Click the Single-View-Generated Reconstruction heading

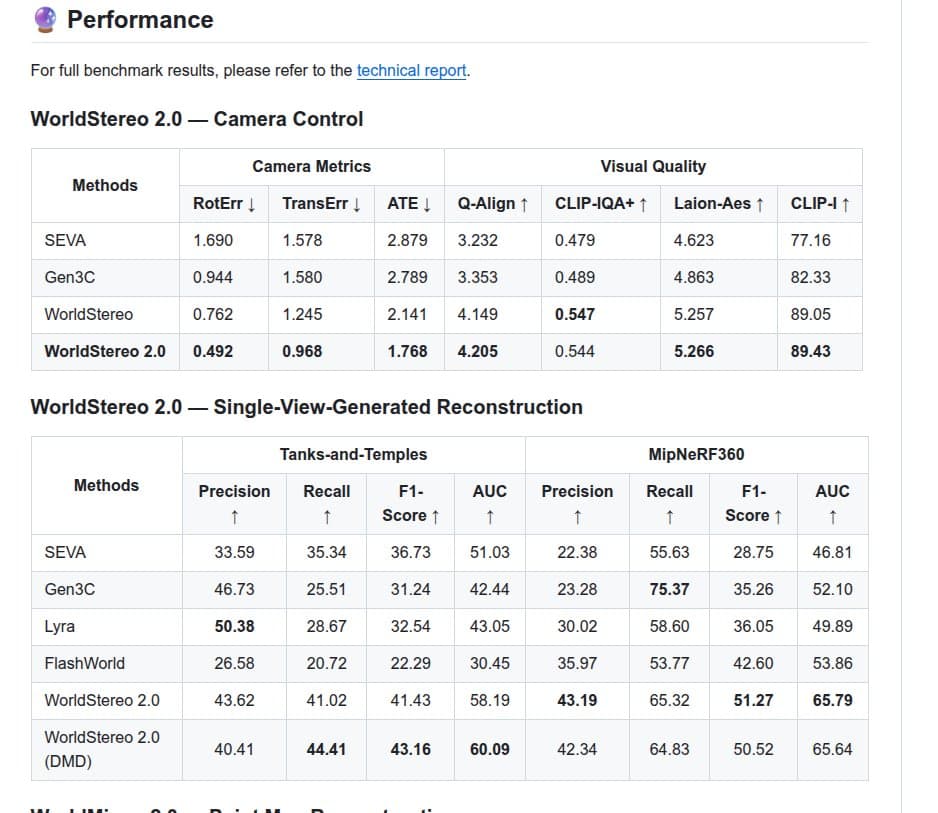(x=306, y=407)
